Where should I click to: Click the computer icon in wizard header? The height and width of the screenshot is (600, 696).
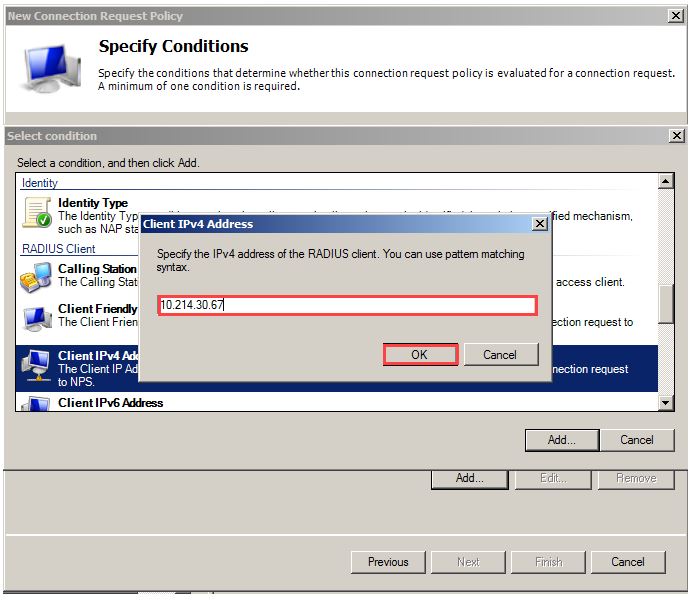pyautogui.click(x=50, y=66)
